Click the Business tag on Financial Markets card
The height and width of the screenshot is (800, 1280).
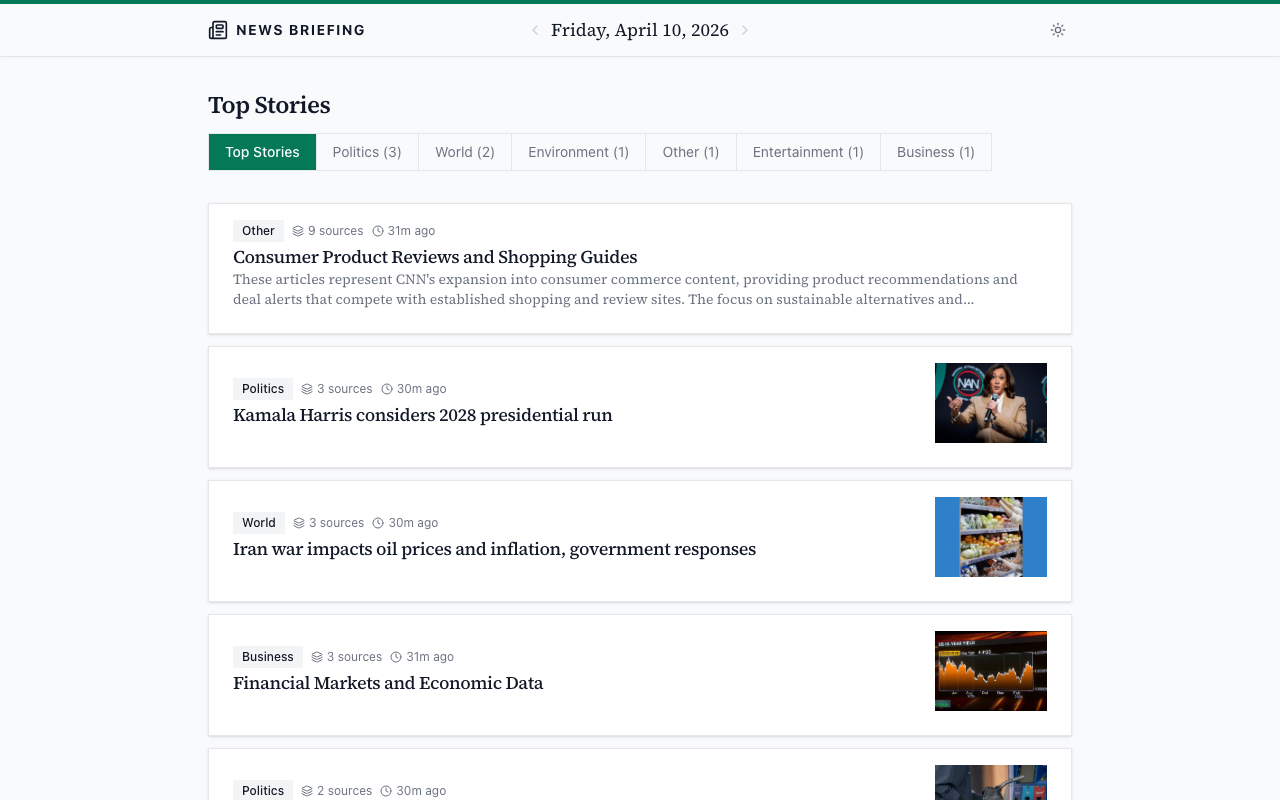pos(268,657)
